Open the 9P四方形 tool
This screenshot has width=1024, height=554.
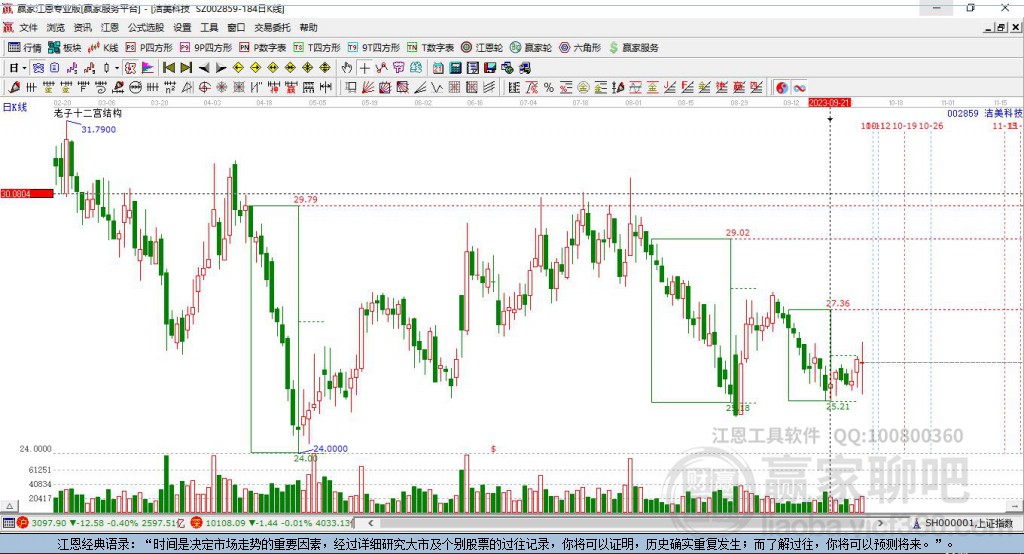[x=206, y=48]
